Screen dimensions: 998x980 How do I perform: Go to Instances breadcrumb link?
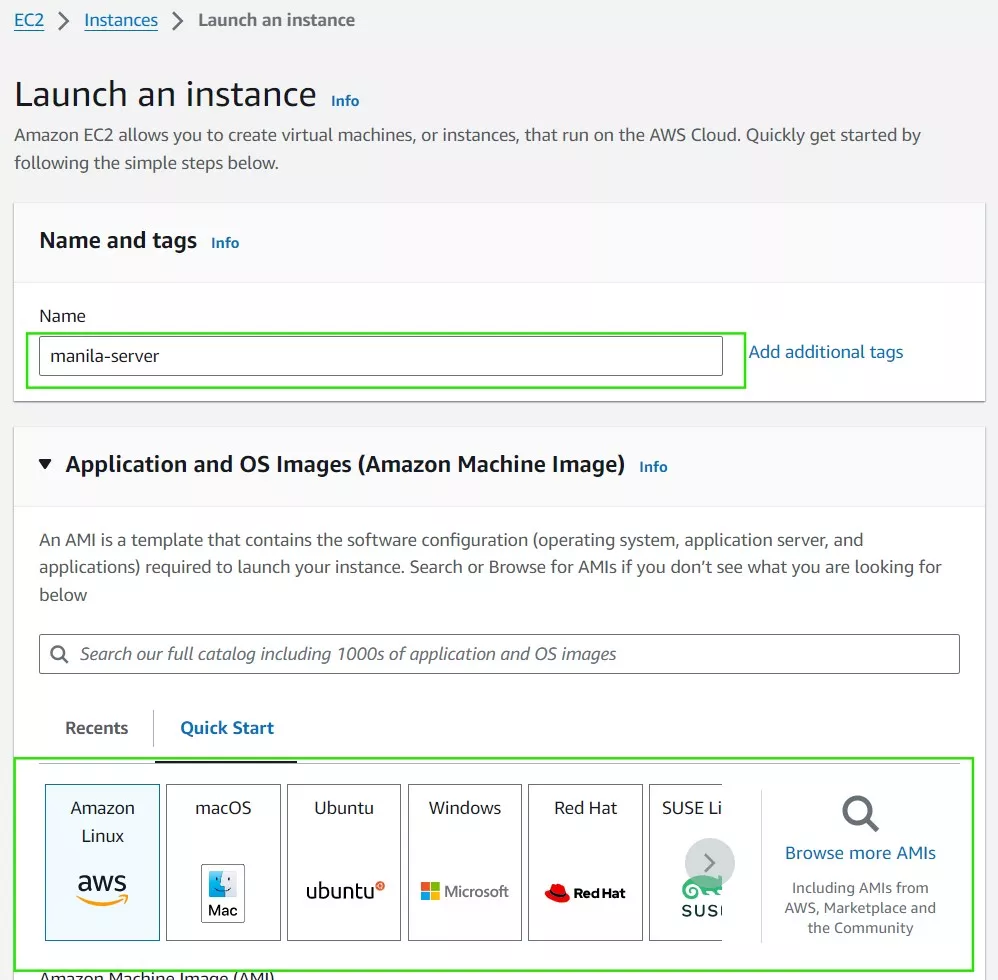tap(121, 20)
